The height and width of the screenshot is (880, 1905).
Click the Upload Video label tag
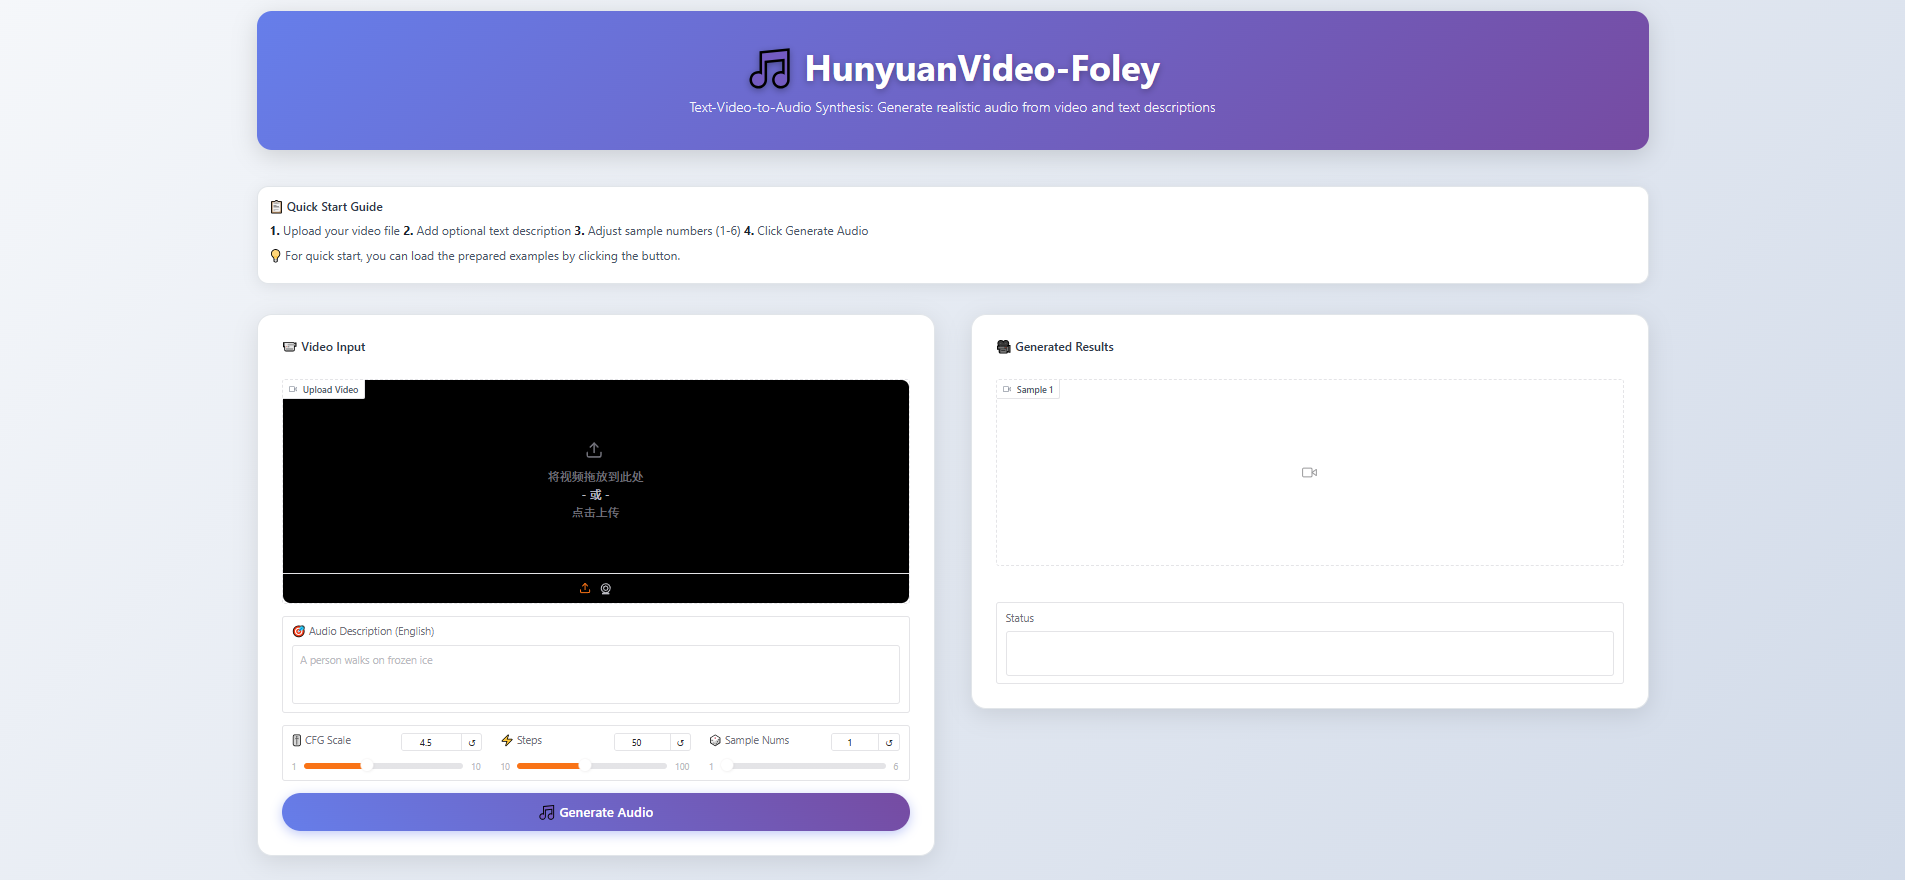324,390
